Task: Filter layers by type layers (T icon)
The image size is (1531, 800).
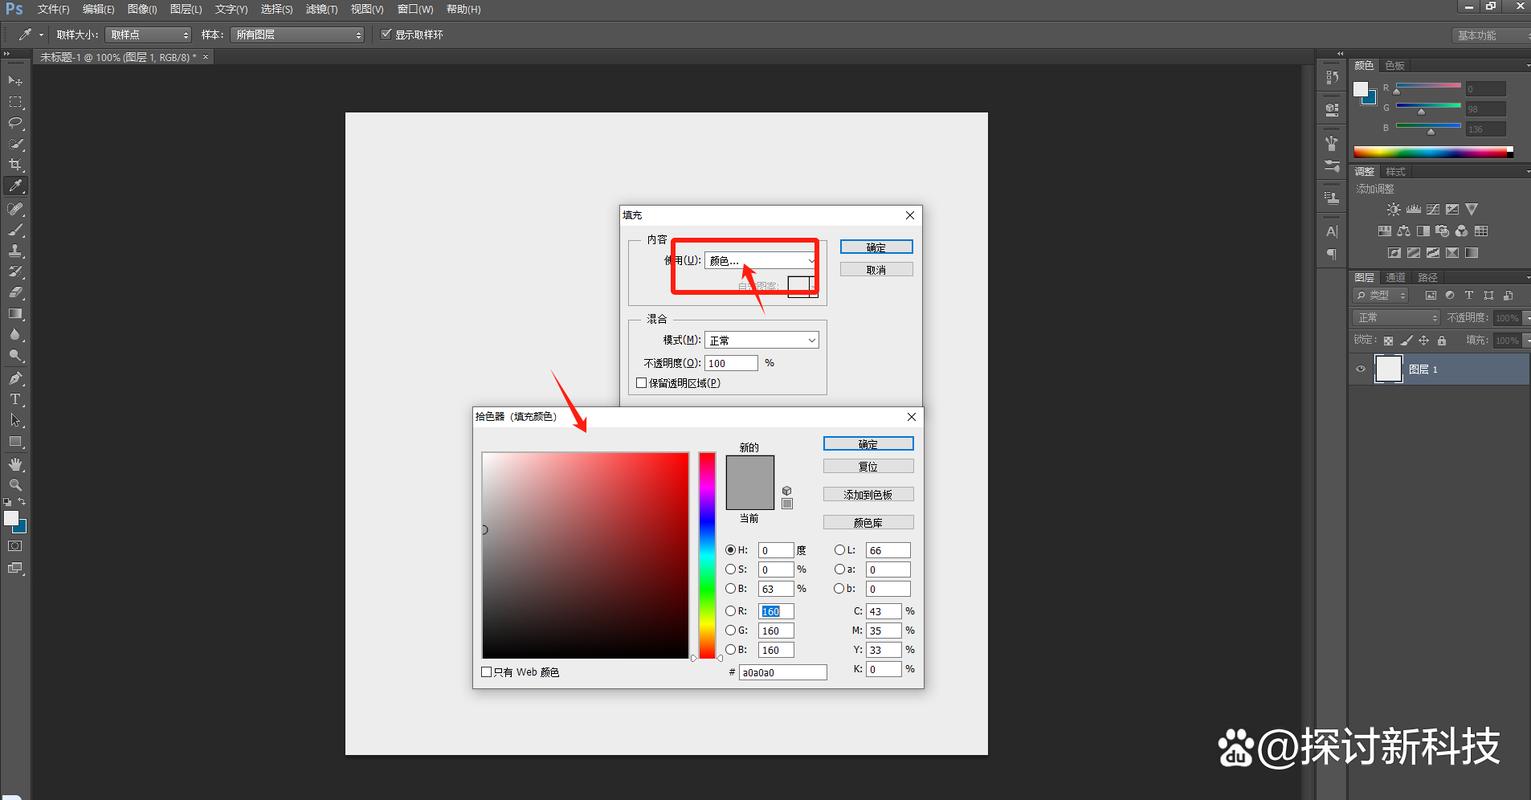Action: [x=1469, y=295]
